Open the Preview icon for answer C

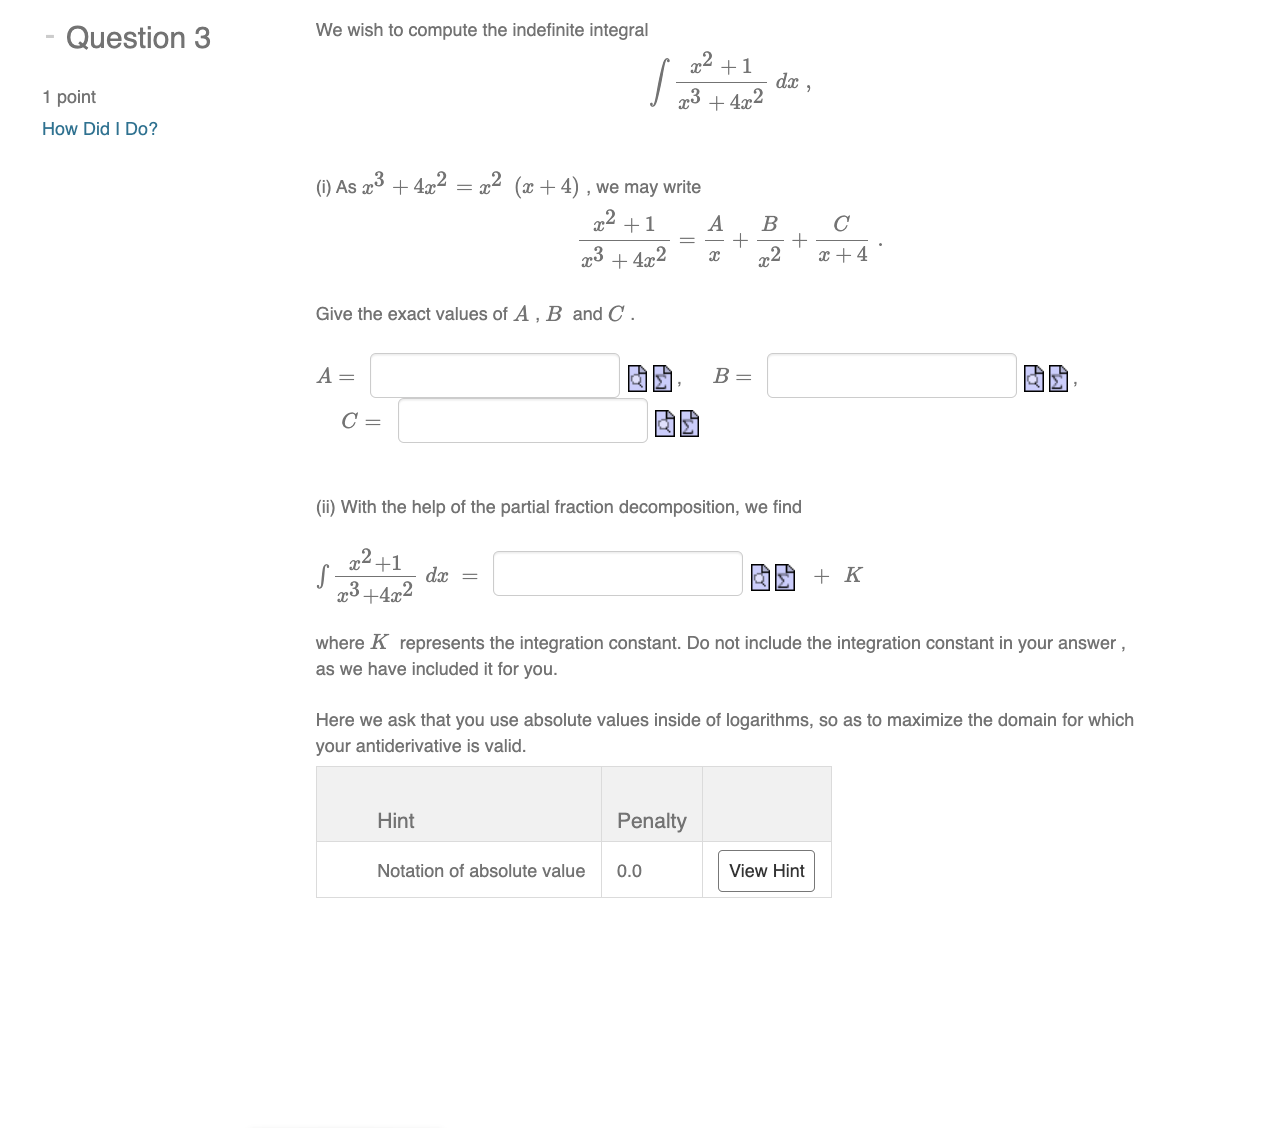click(664, 424)
